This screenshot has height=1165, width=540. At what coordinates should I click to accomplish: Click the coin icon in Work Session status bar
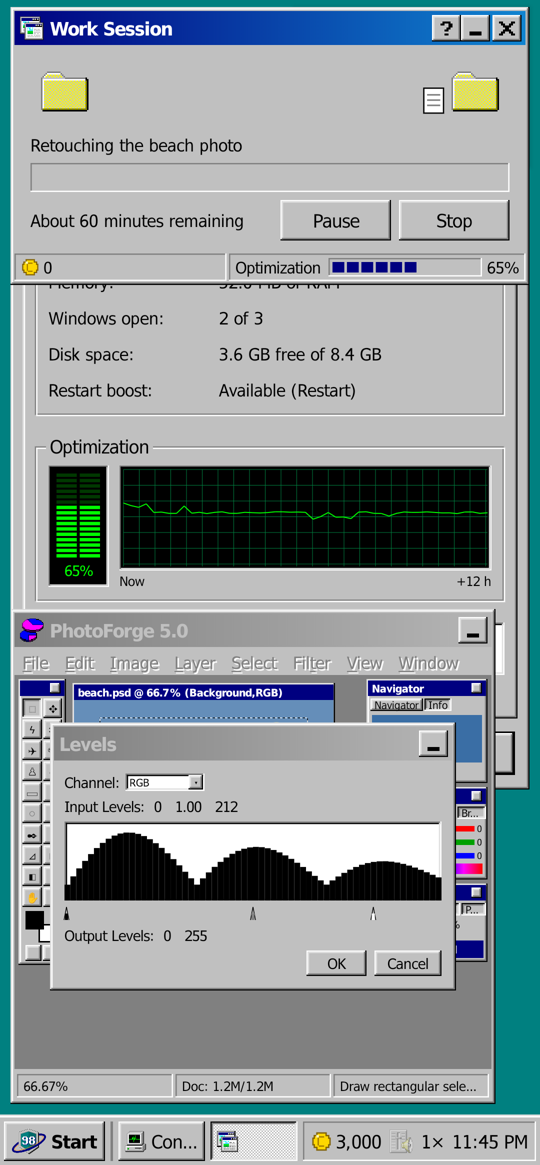tap(30, 267)
